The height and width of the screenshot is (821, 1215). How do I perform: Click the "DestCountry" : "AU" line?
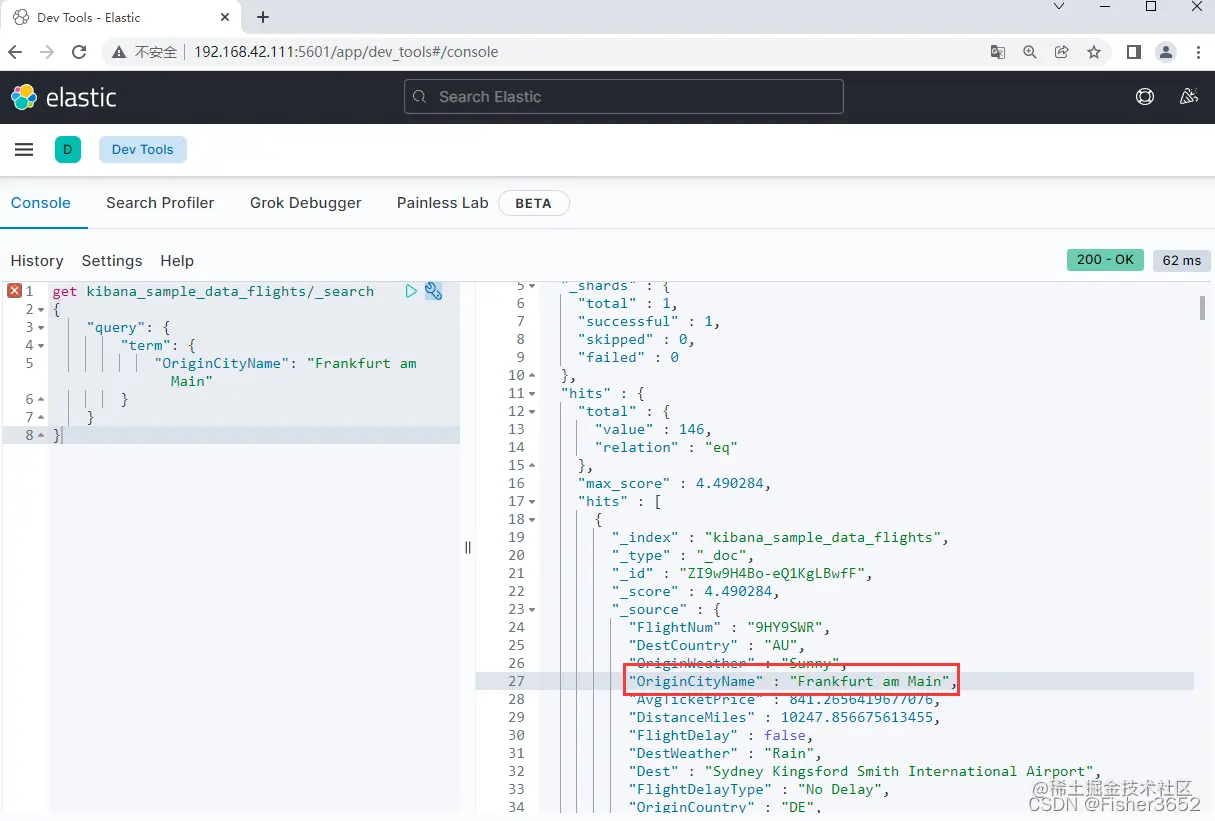[717, 645]
